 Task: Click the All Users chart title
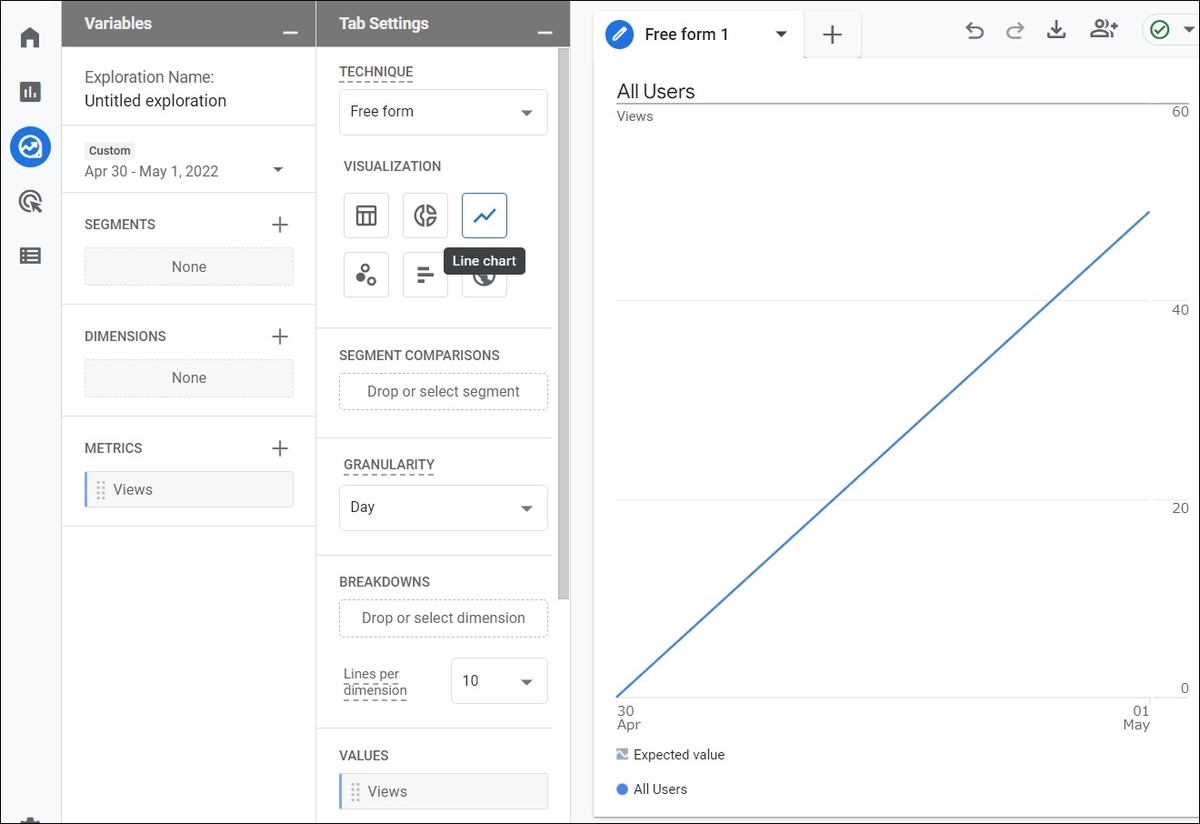tap(656, 91)
